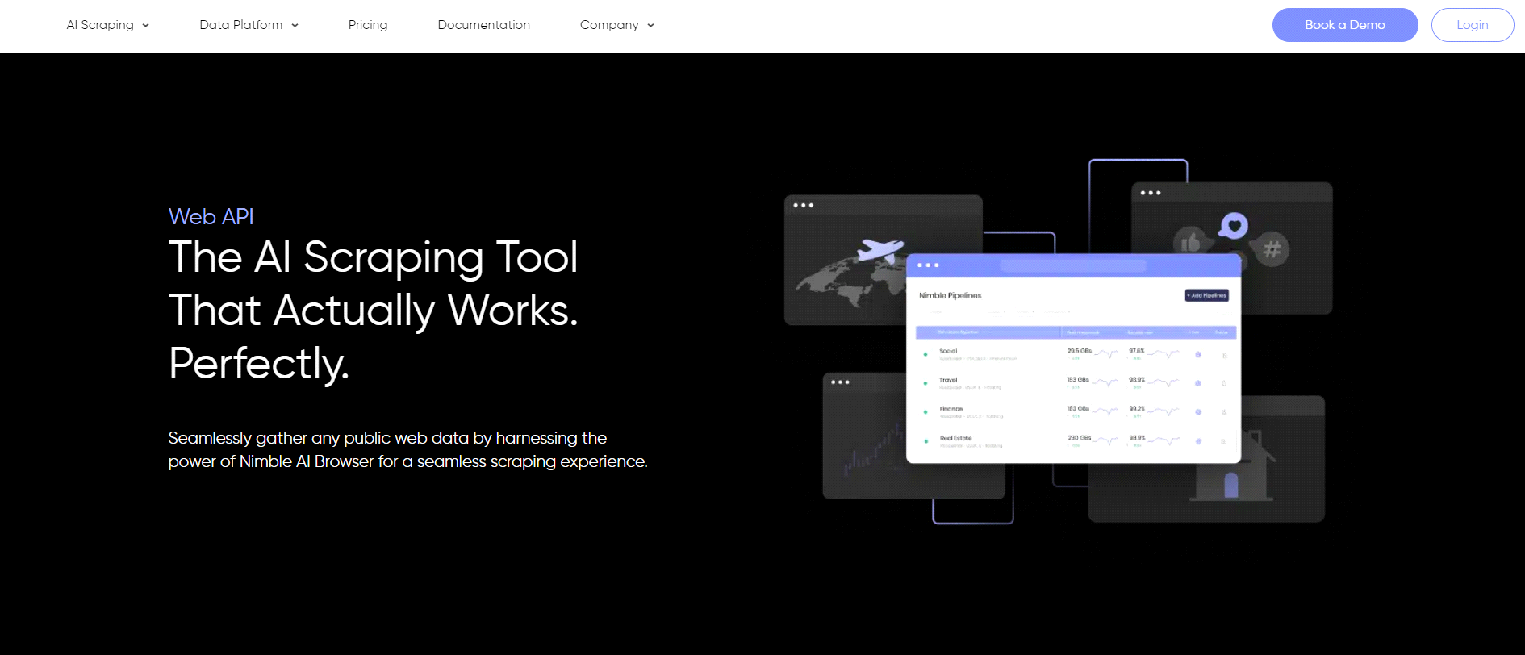Click the Book a Demo button

pyautogui.click(x=1345, y=25)
